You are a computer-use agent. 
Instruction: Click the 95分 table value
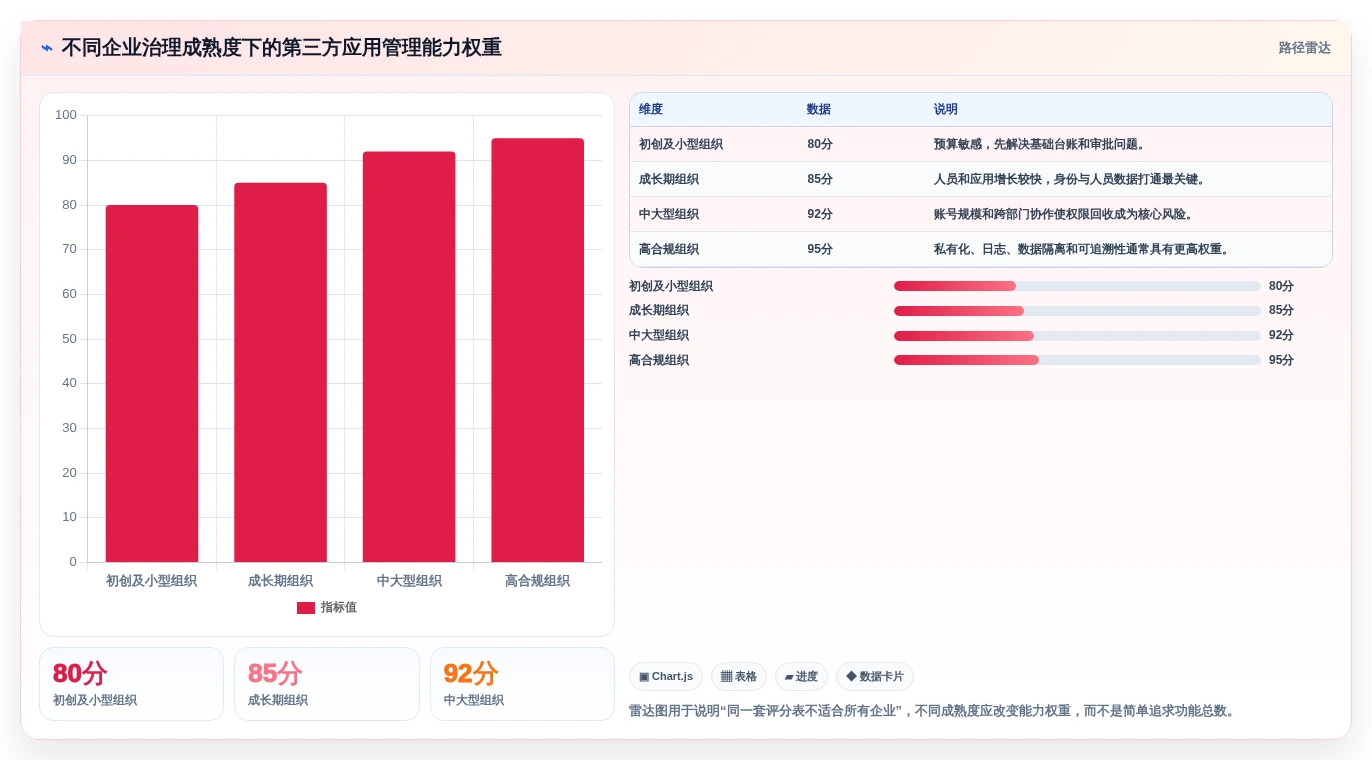(820, 249)
